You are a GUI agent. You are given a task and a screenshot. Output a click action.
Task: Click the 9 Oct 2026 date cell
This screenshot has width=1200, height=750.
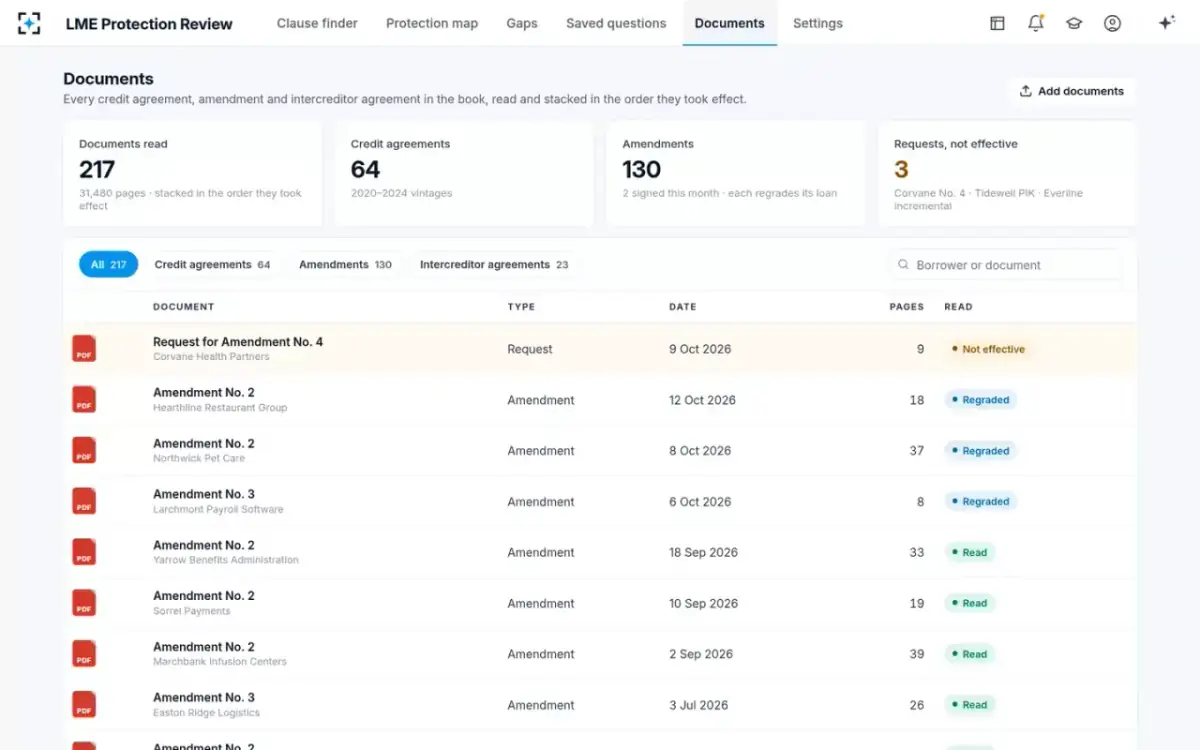tap(700, 349)
